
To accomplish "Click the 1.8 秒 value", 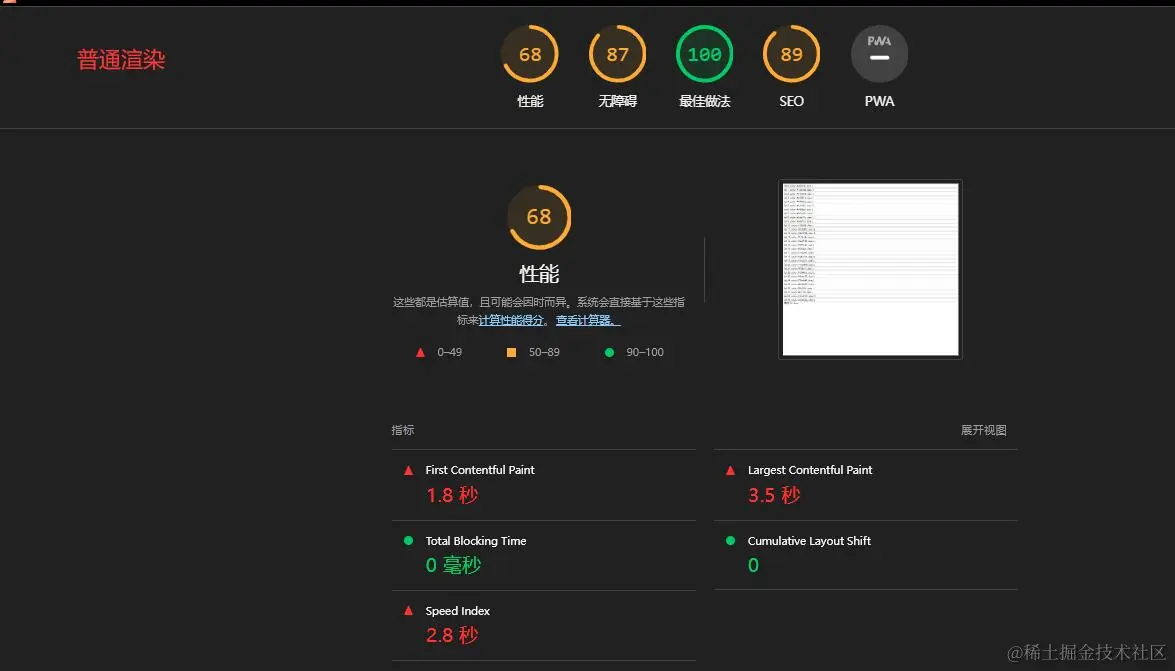I will (452, 495).
